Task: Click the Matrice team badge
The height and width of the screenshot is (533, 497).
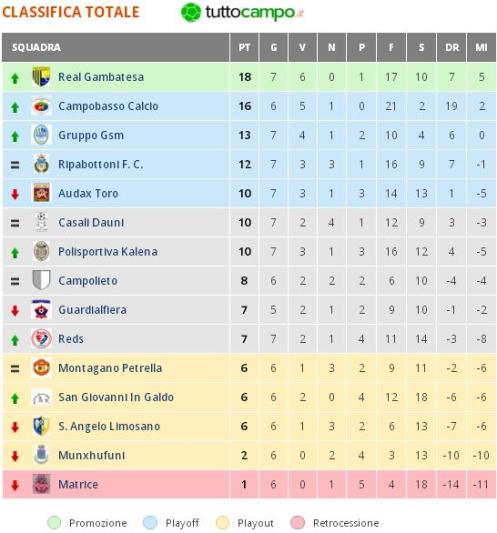Action: pos(41,484)
